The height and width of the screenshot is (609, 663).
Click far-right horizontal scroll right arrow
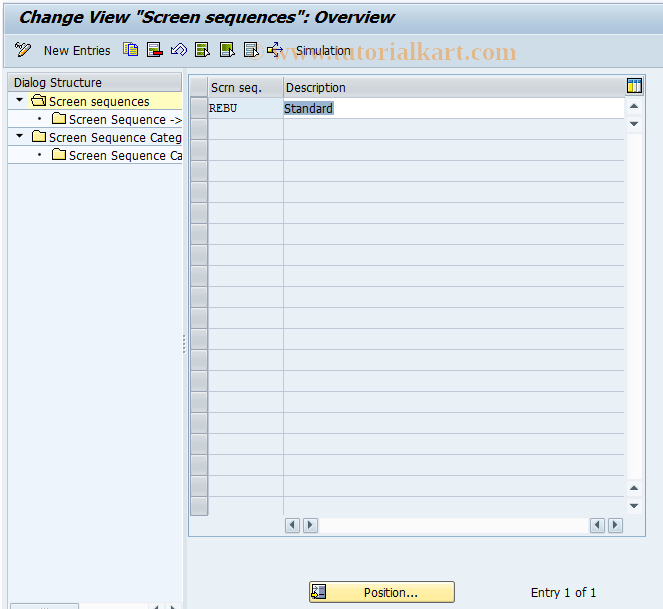tap(615, 525)
